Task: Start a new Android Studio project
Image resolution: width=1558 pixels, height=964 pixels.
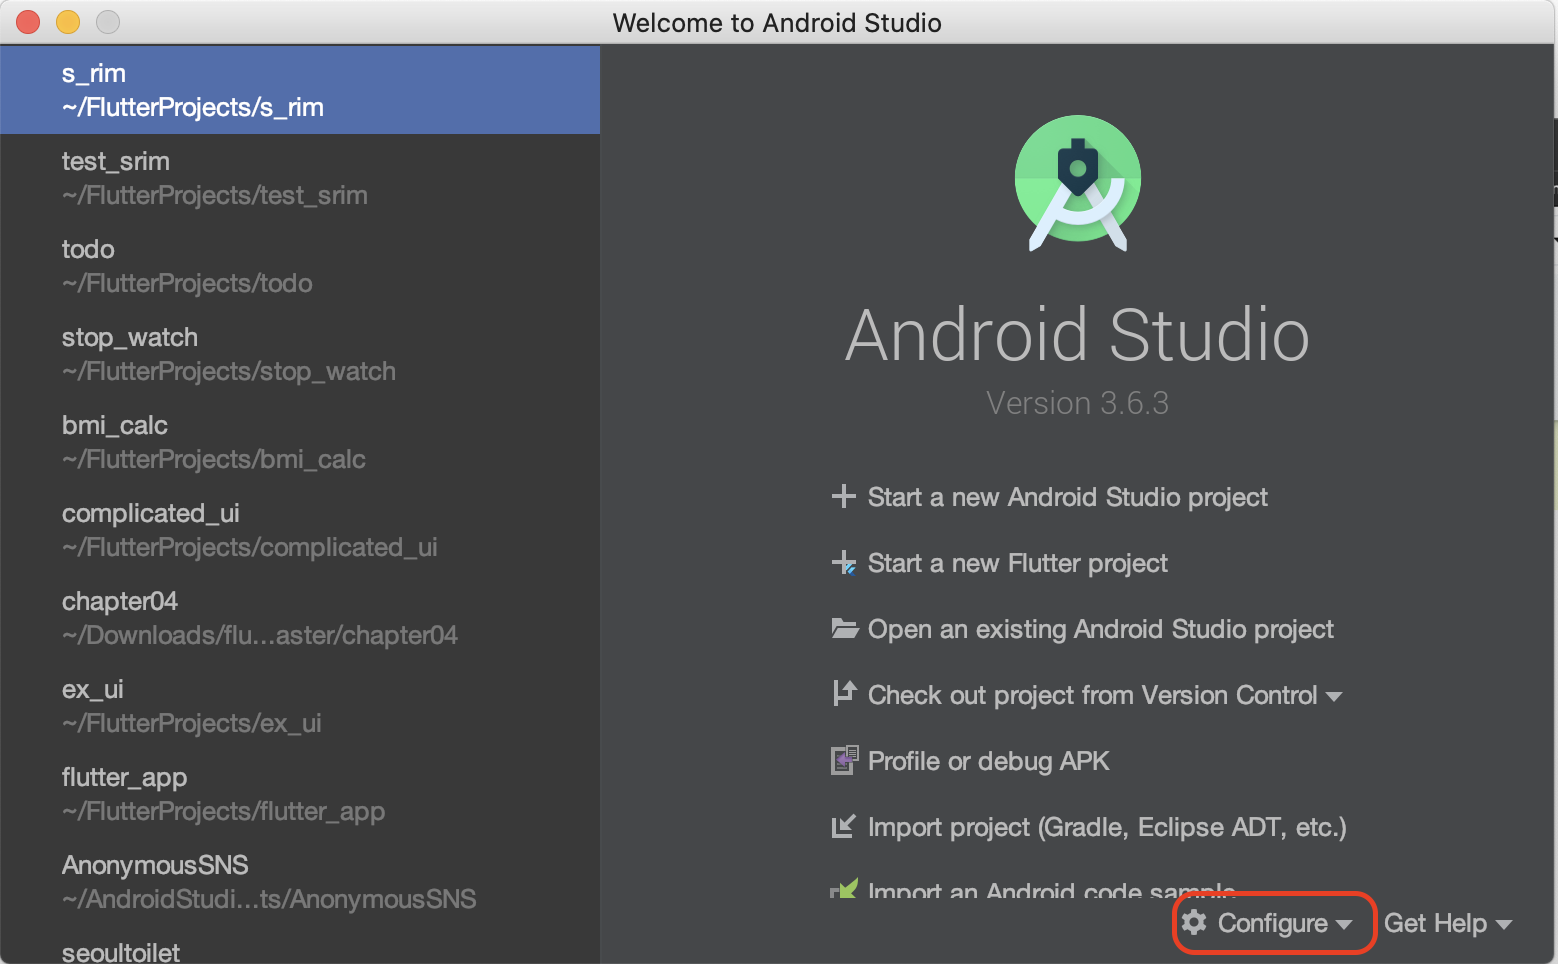Action: [x=1067, y=497]
